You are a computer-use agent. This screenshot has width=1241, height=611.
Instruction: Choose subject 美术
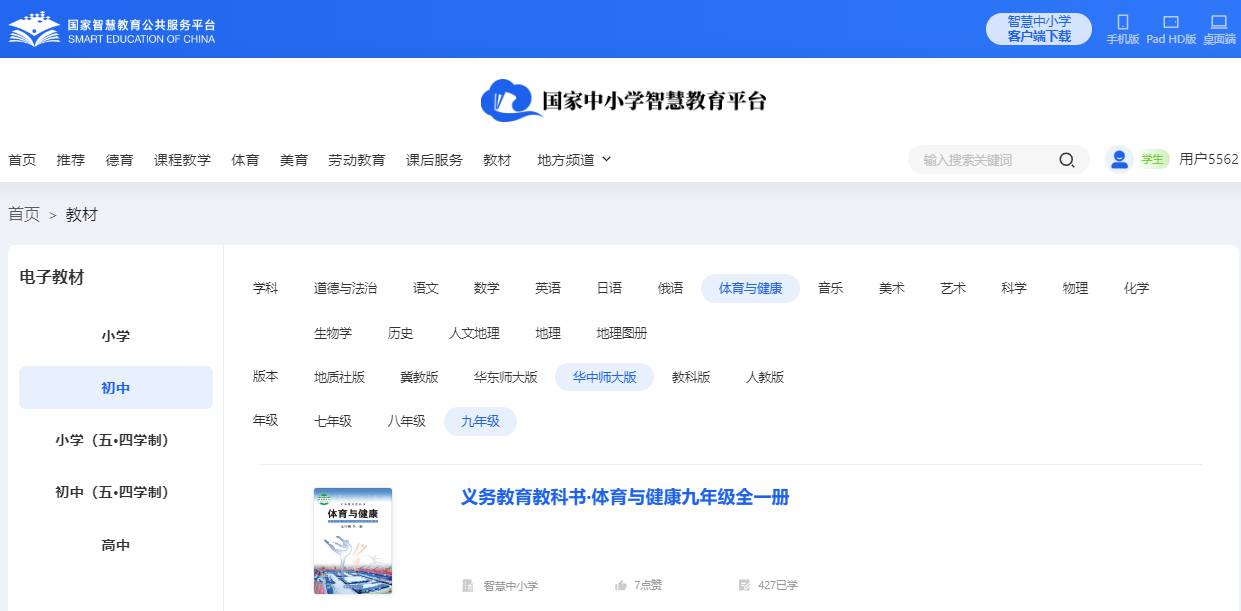coord(892,288)
